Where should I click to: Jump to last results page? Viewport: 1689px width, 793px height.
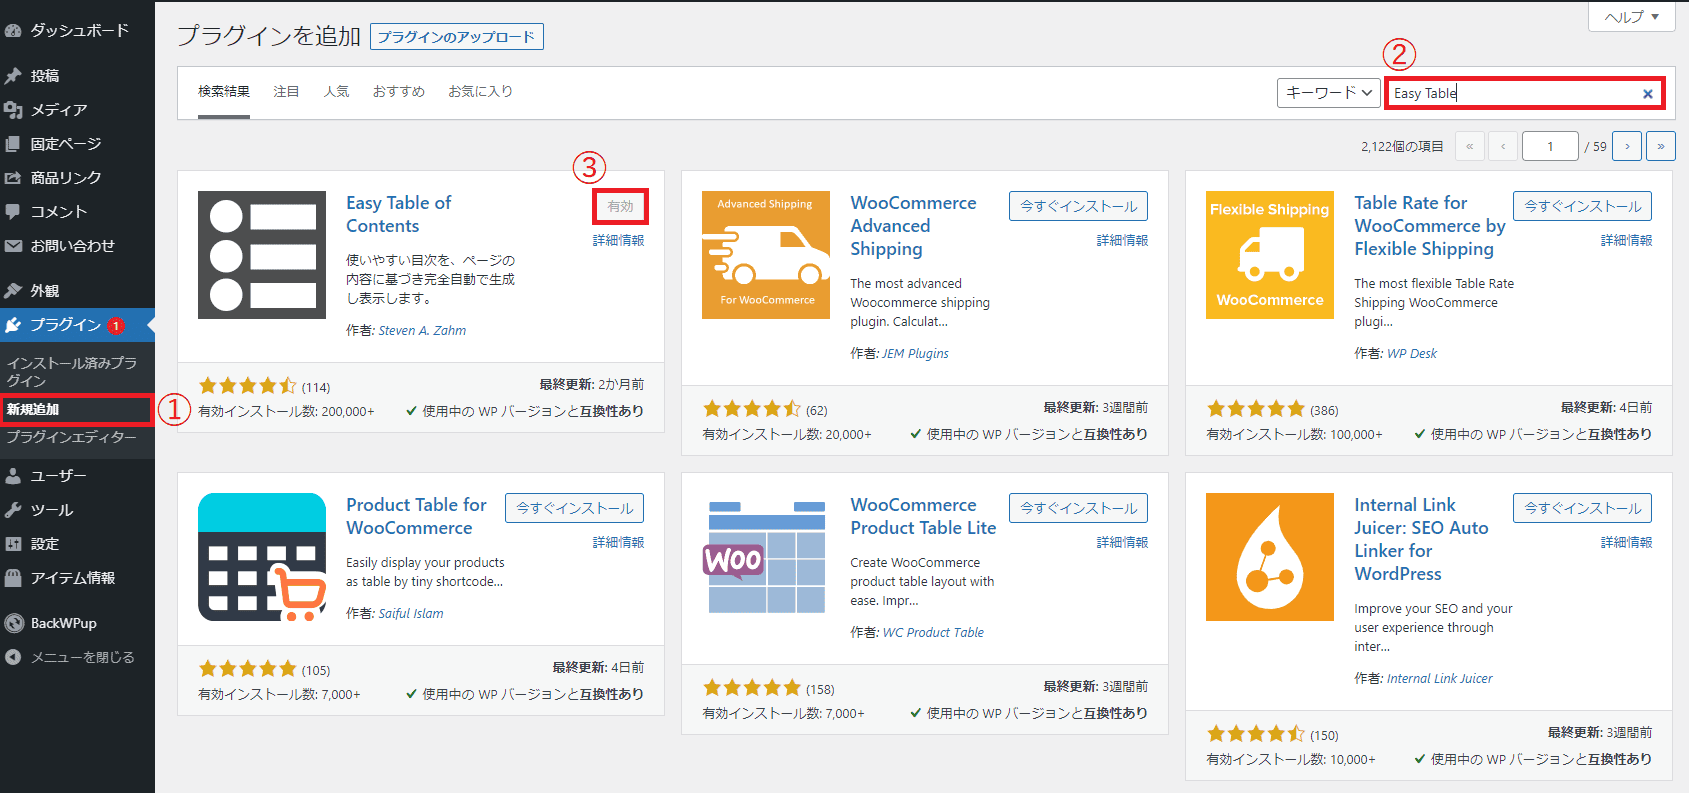point(1661,146)
